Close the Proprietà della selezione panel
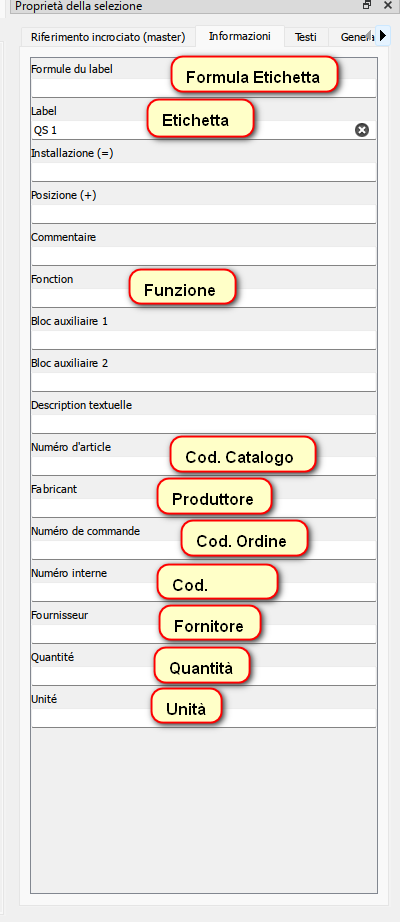 (x=387, y=5)
